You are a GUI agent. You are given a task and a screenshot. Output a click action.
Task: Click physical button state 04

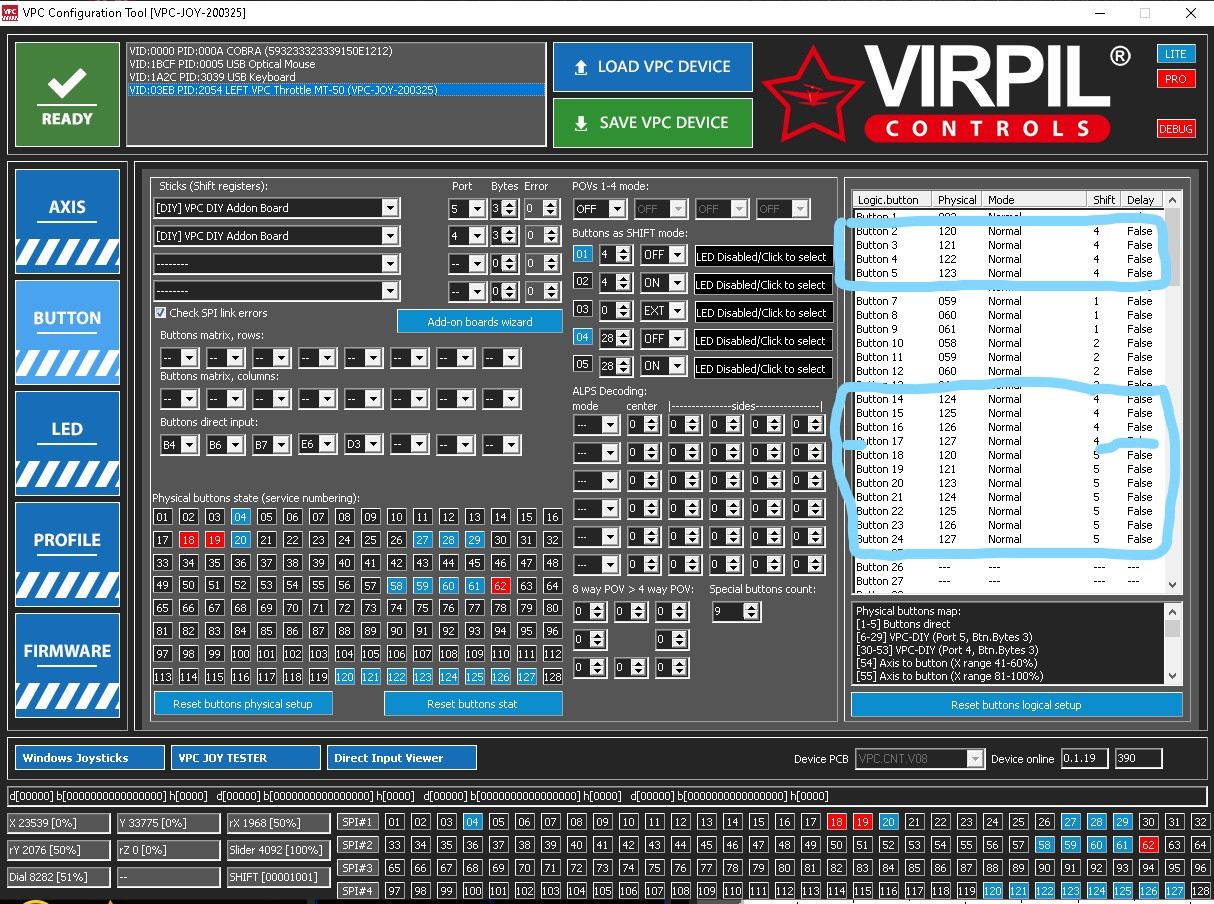tap(240, 517)
